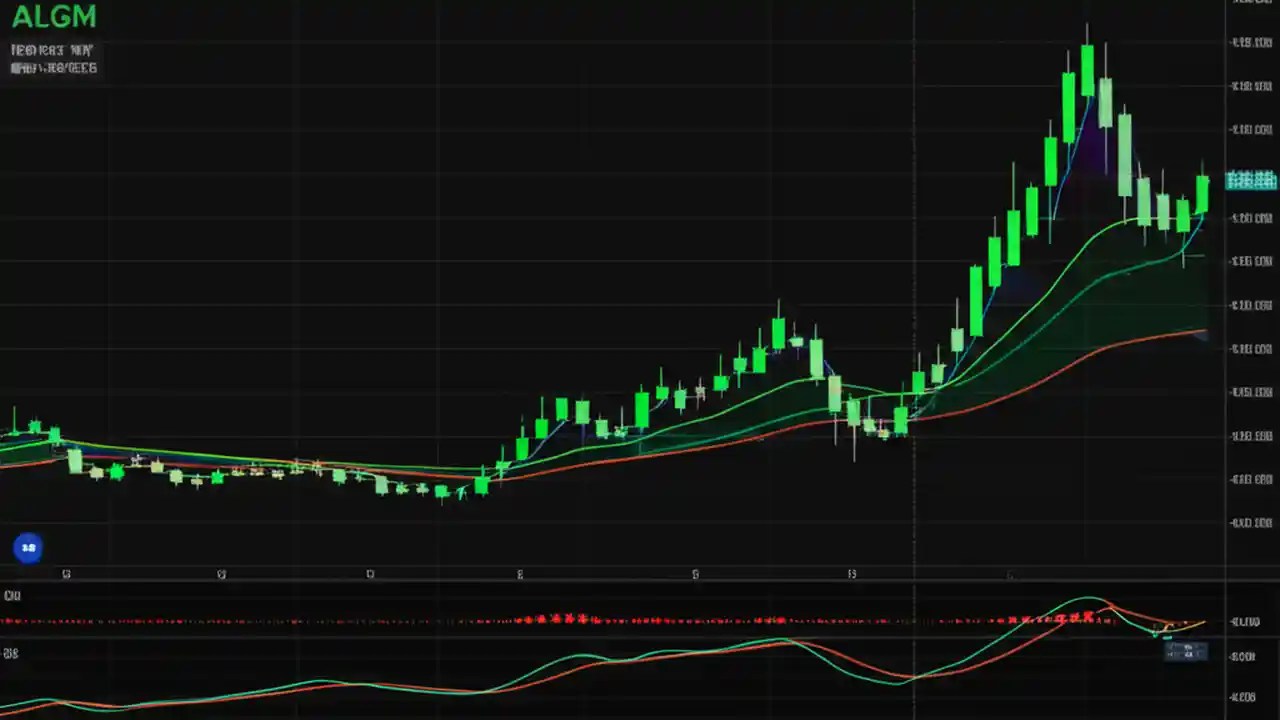Viewport: 1280px width, 720px height.
Task: Click the blue circular badge near bottom left
Action: tap(28, 547)
